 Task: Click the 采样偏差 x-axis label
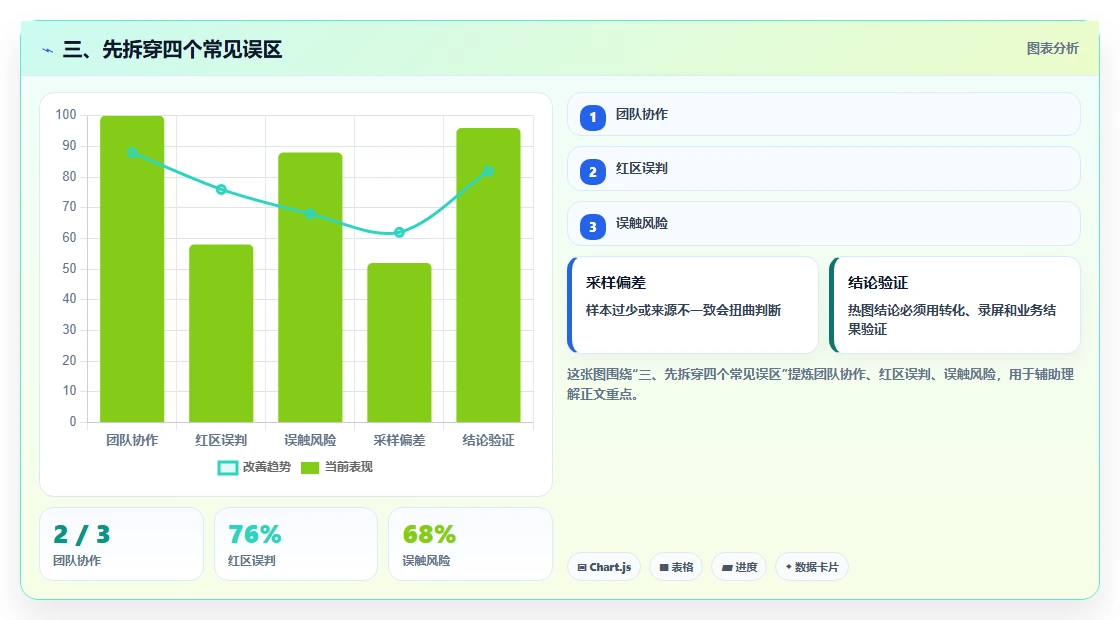(x=399, y=440)
